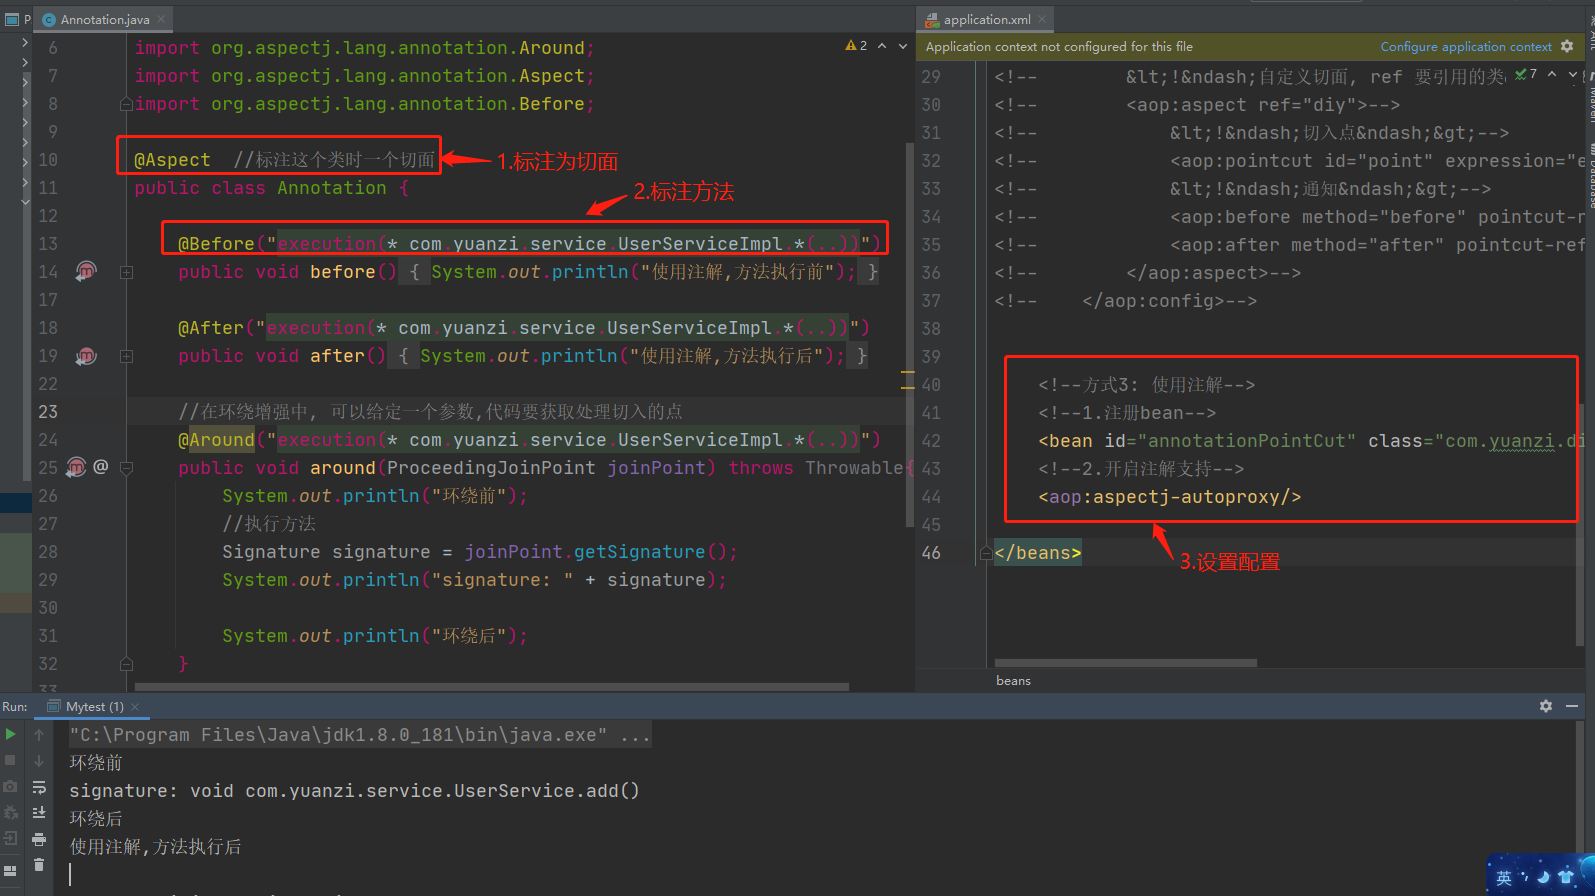Close the application.xml tab
This screenshot has width=1595, height=896.
click(1042, 20)
